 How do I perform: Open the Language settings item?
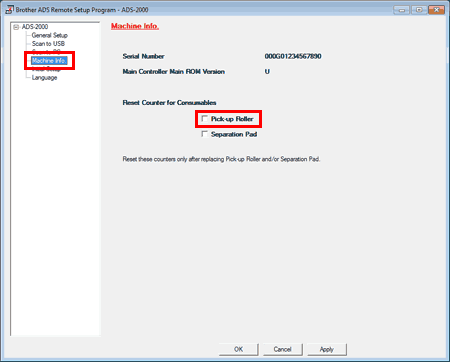tap(44, 77)
